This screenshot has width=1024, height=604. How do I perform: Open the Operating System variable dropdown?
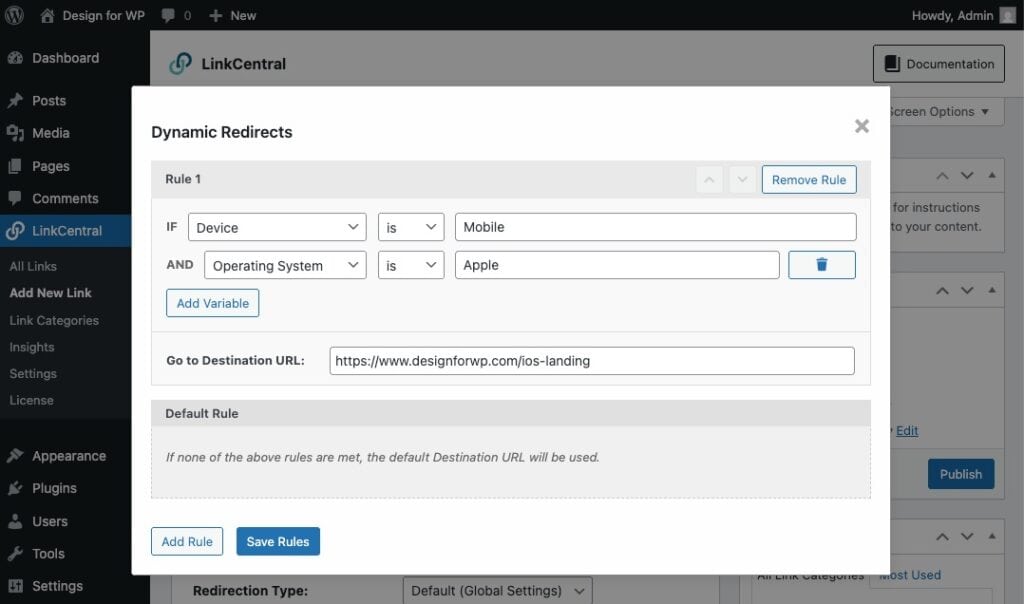(285, 265)
